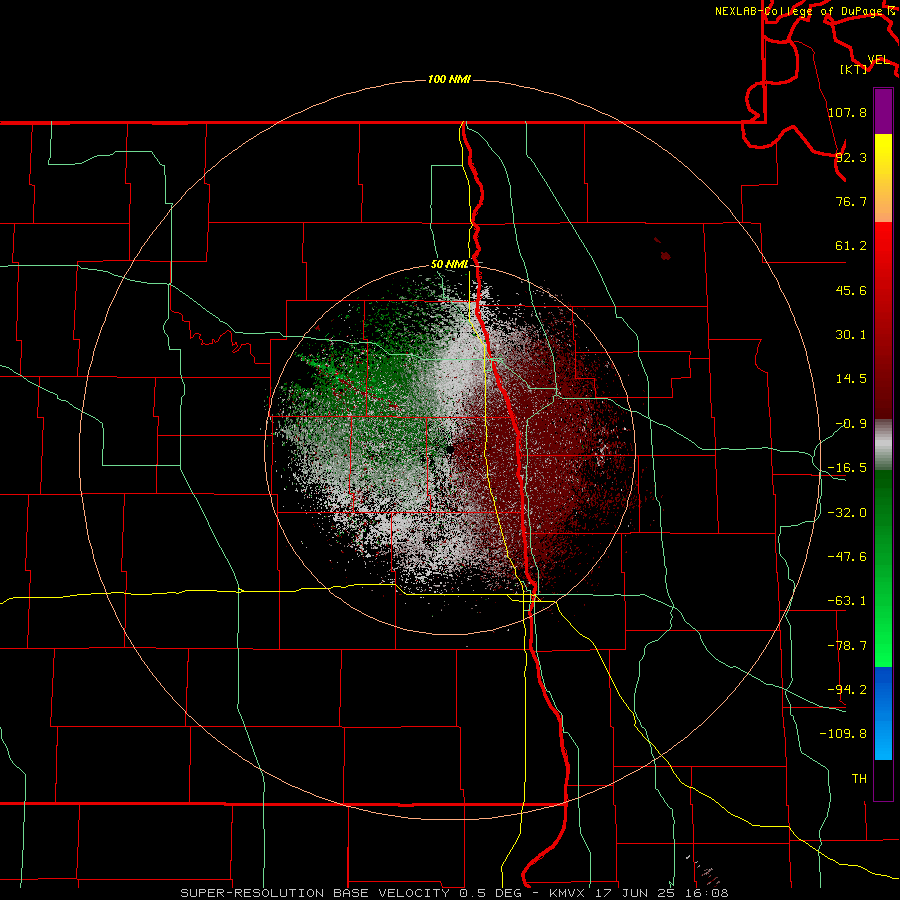
Task: Click the 61.2 velocity scale value
Action: [851, 246]
